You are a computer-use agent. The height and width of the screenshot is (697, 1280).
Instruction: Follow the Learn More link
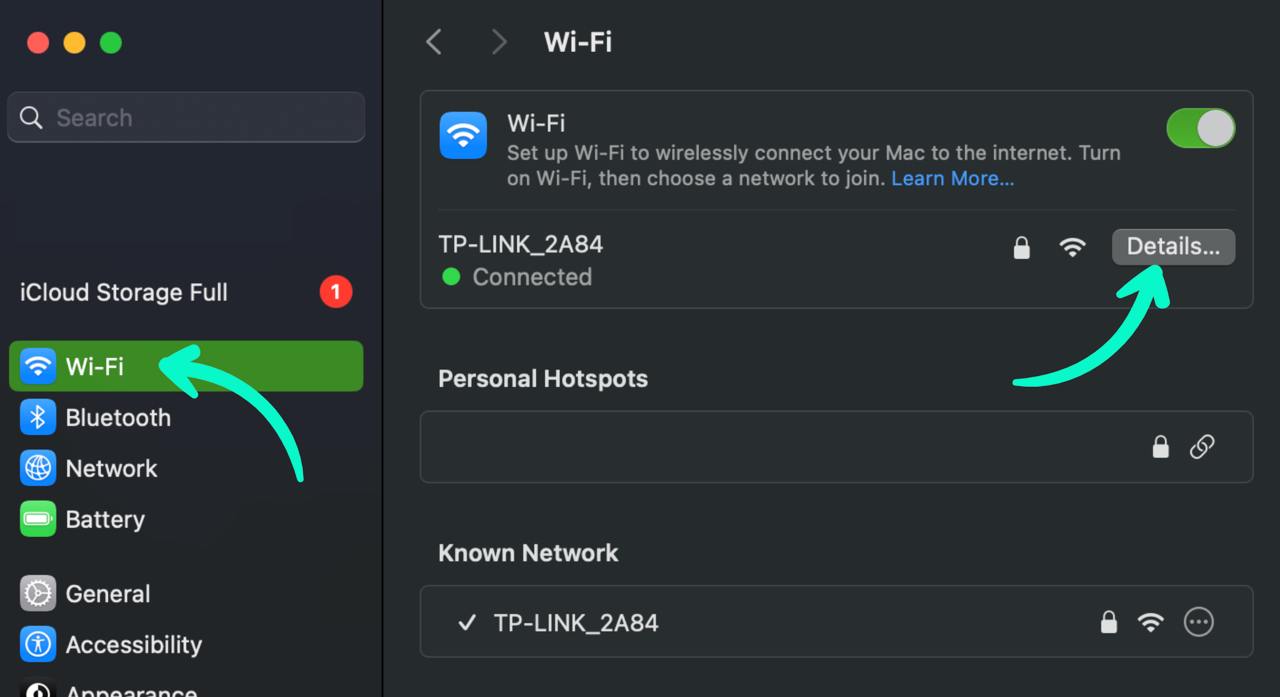952,179
